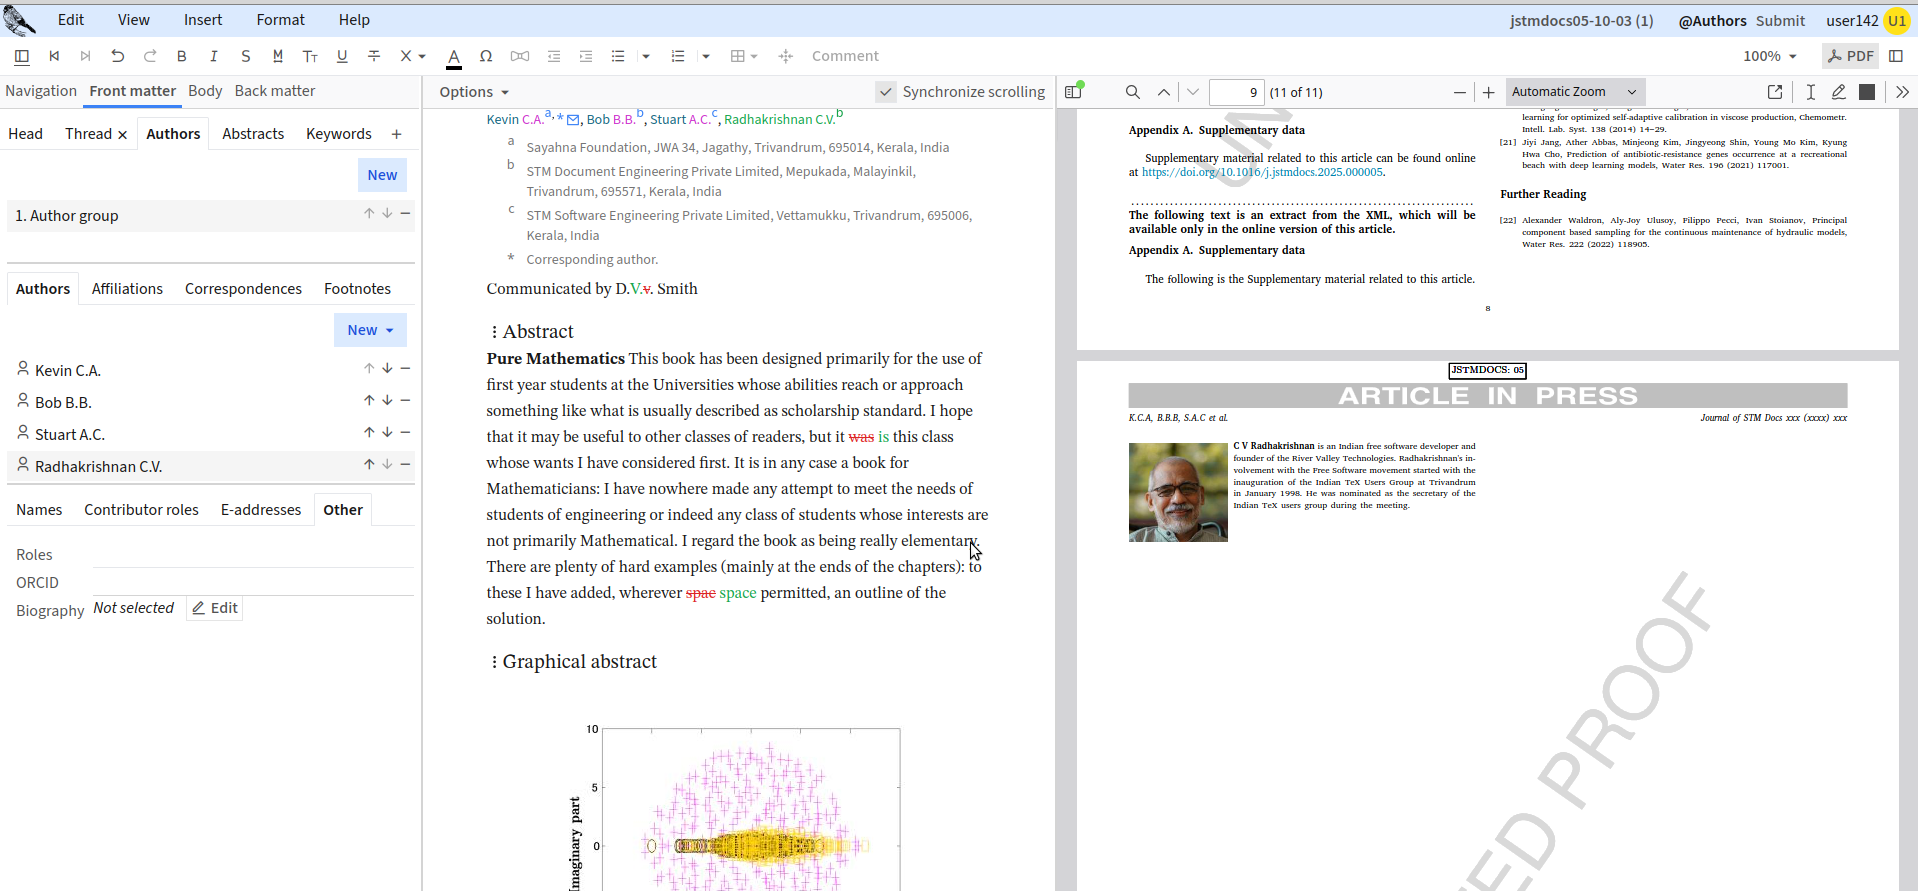Switch to the Affiliations tab
Viewport: 1918px width, 891px height.
pos(127,289)
